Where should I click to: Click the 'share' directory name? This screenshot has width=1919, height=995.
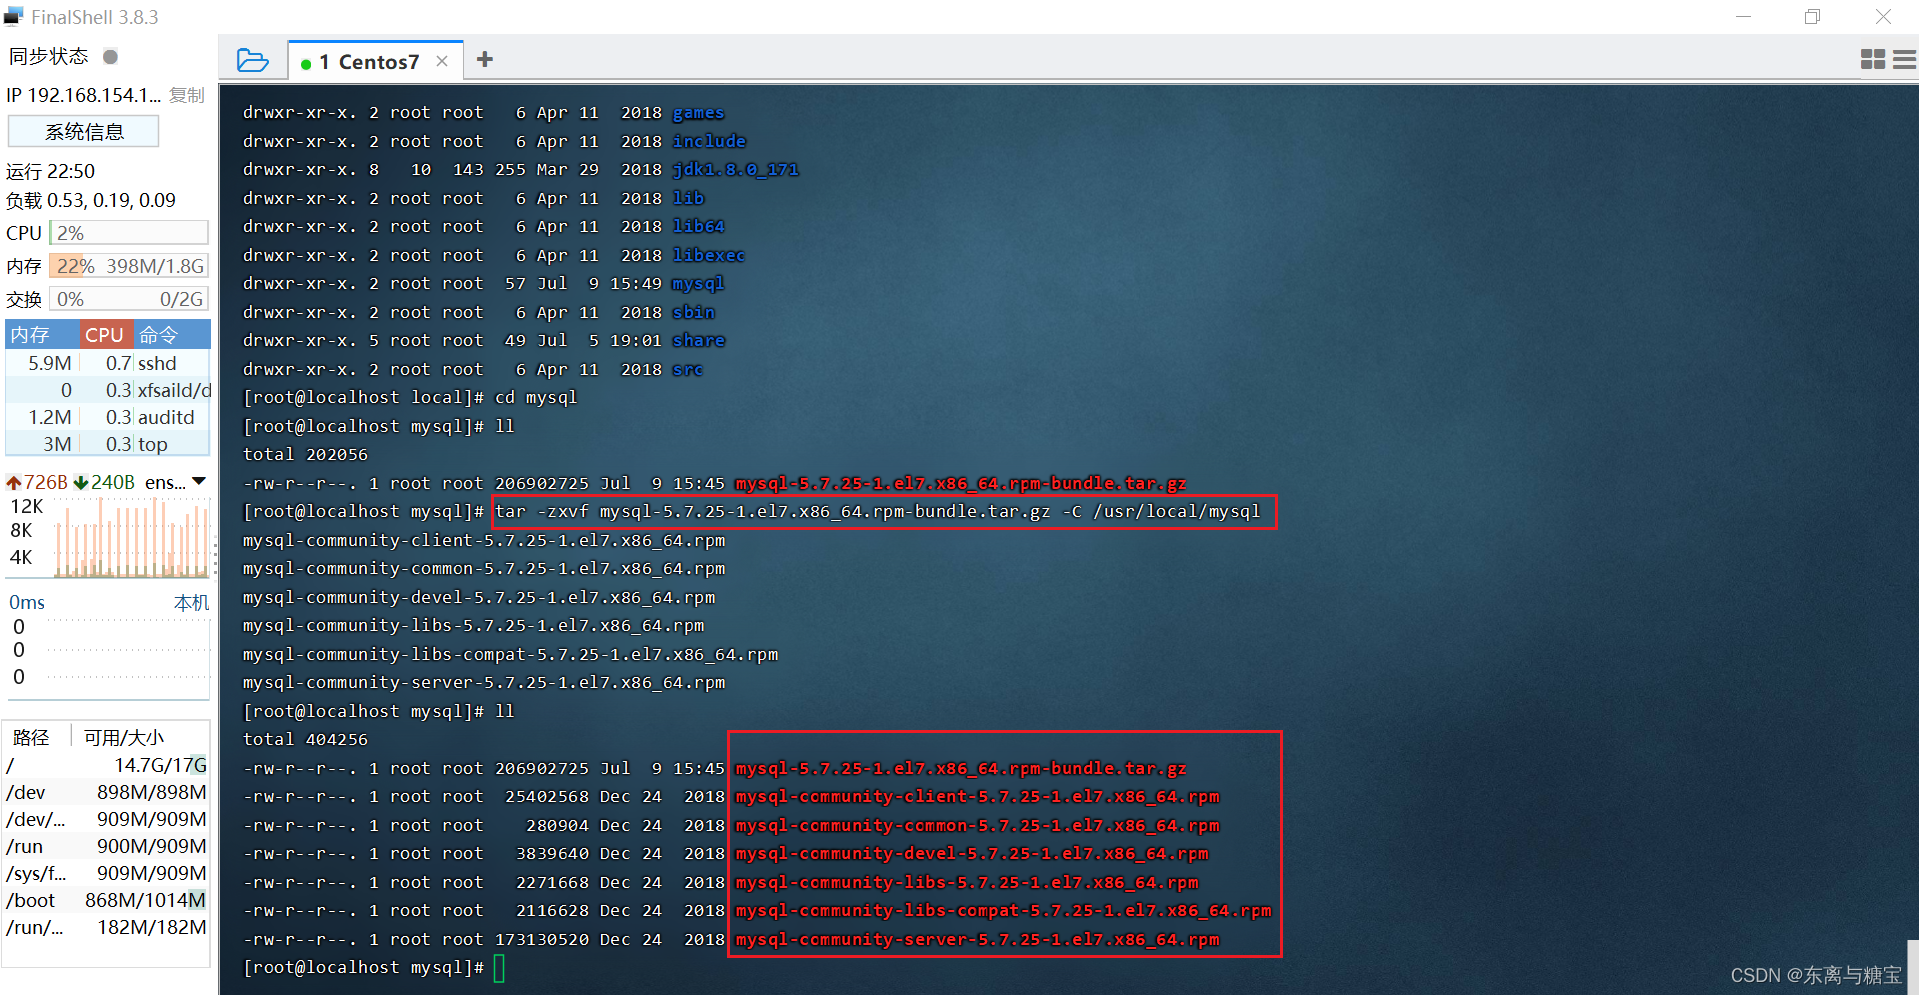[x=698, y=340]
